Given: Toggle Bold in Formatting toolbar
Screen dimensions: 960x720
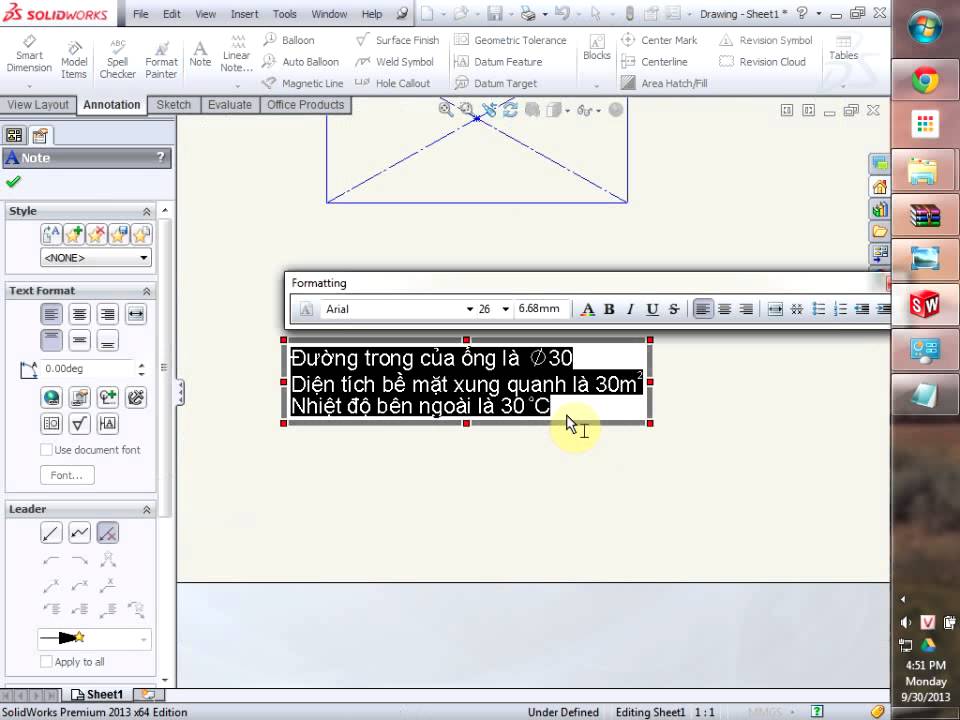Looking at the screenshot, I should [x=609, y=310].
